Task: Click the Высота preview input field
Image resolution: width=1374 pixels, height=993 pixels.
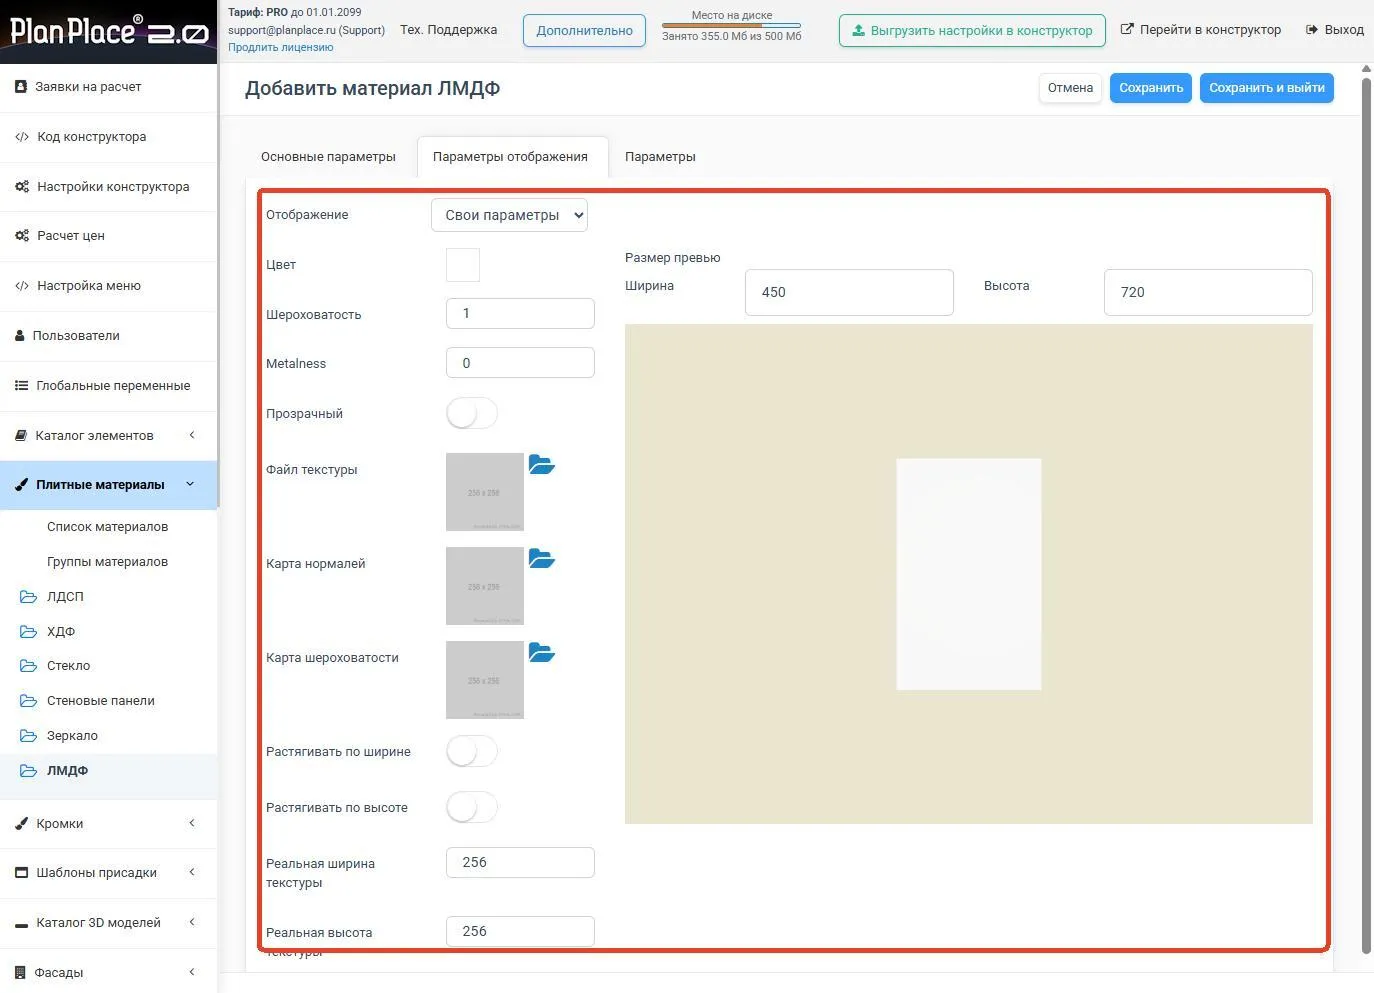Action: [1208, 292]
